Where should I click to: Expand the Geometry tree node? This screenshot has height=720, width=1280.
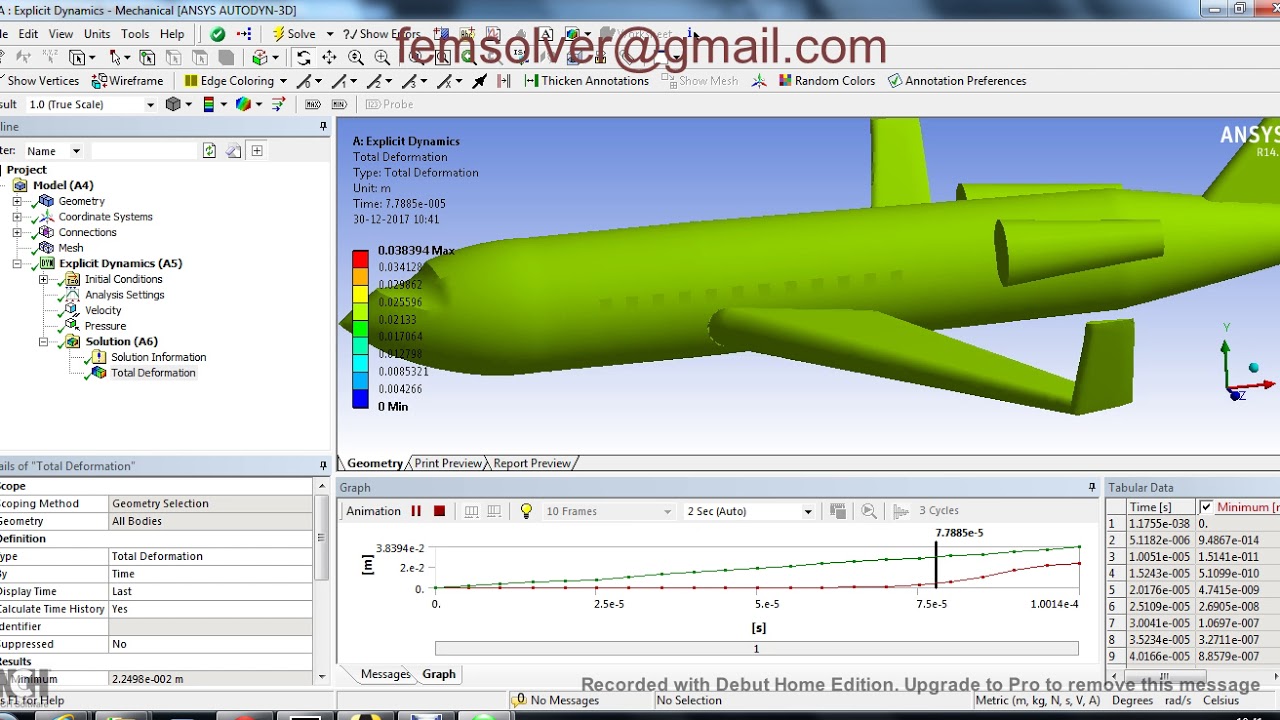(17, 201)
